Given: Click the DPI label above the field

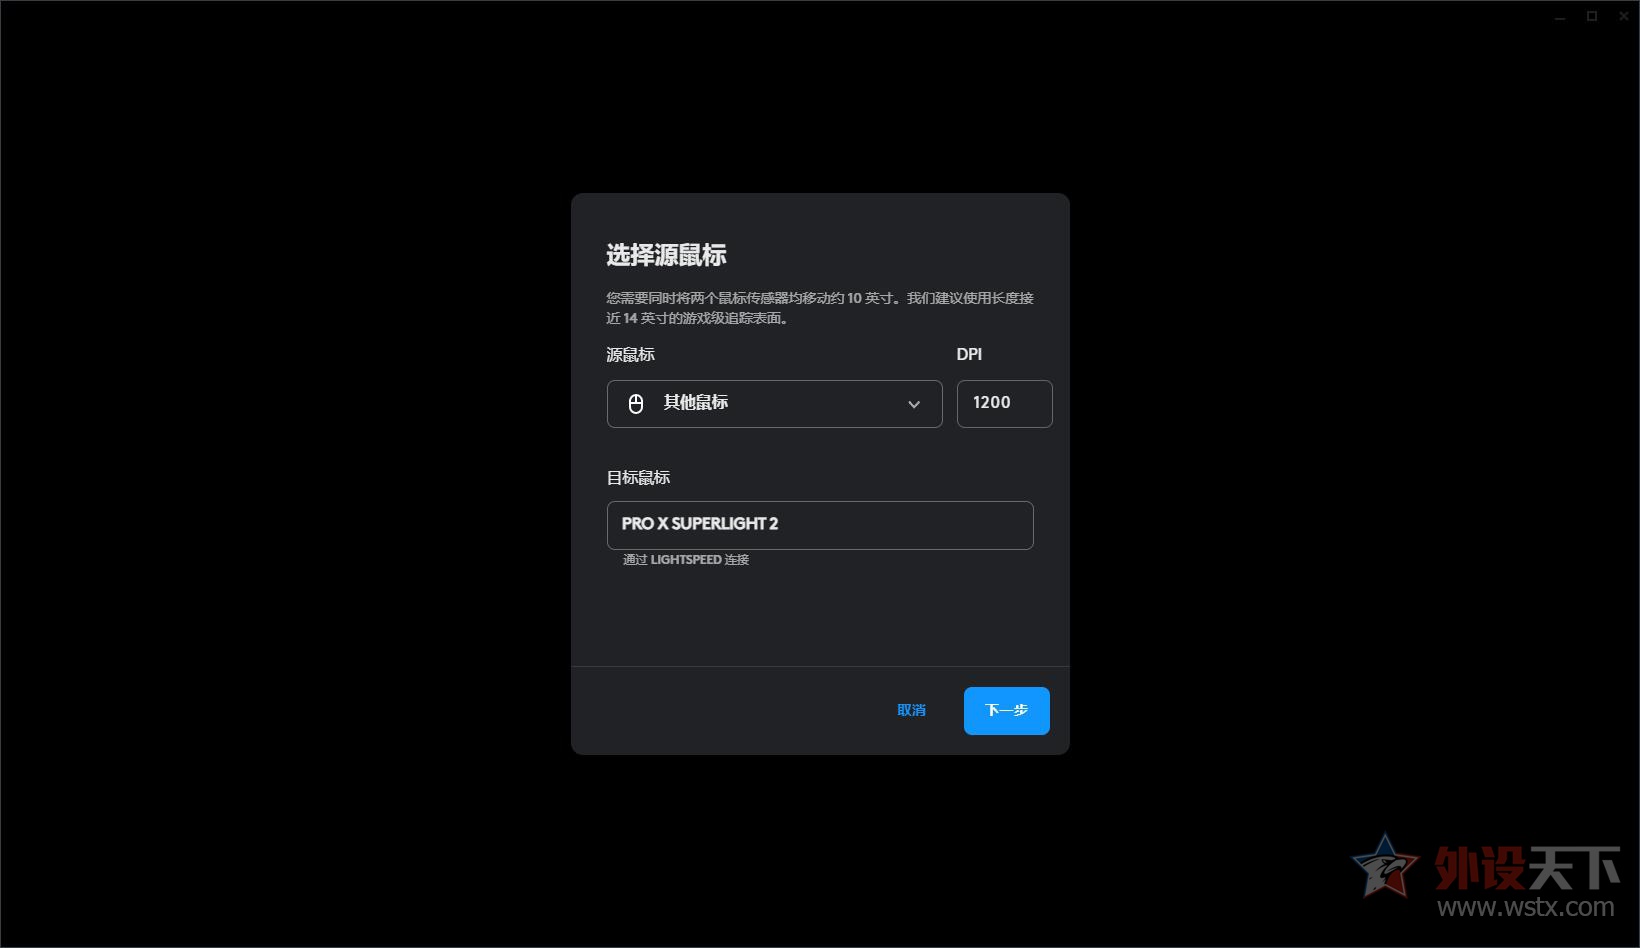Looking at the screenshot, I should pyautogui.click(x=969, y=355).
